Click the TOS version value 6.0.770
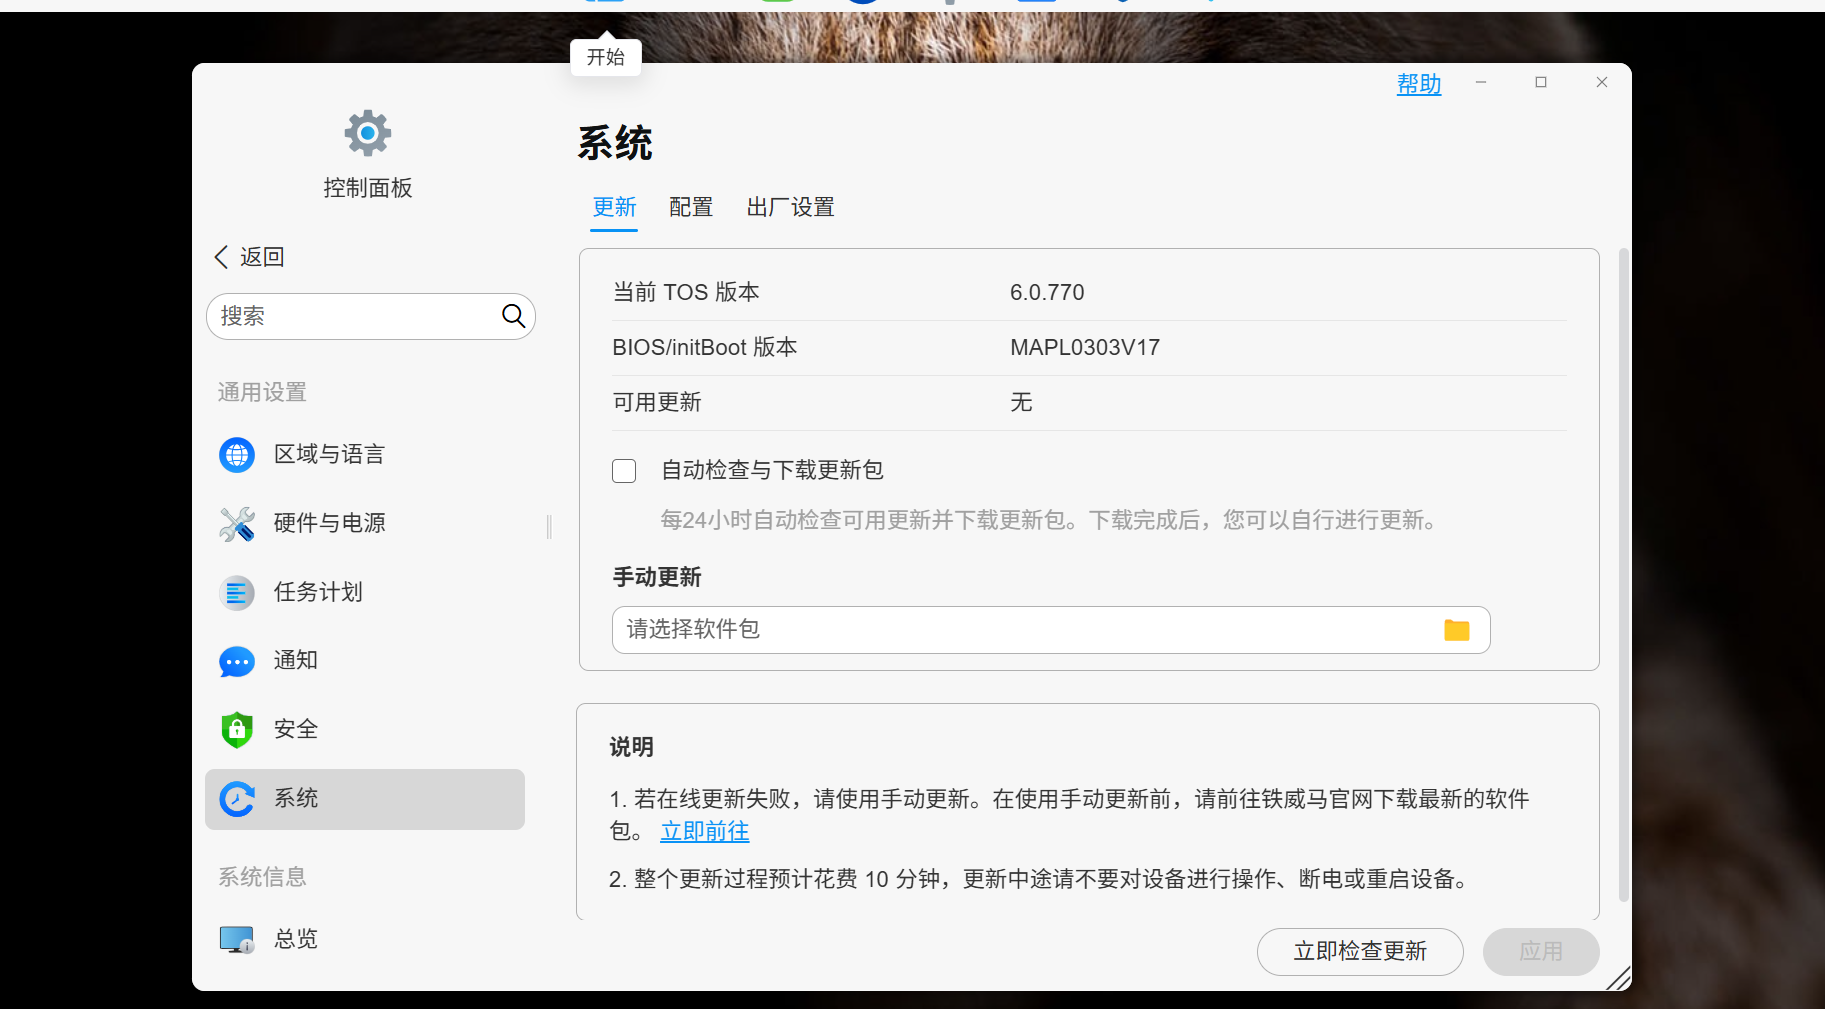Screen dimensions: 1825x1009 coord(1047,293)
